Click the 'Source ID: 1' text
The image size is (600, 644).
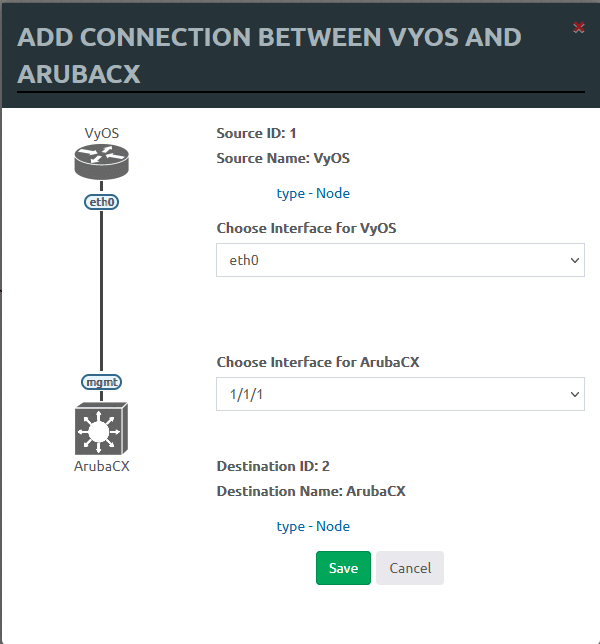coord(256,132)
